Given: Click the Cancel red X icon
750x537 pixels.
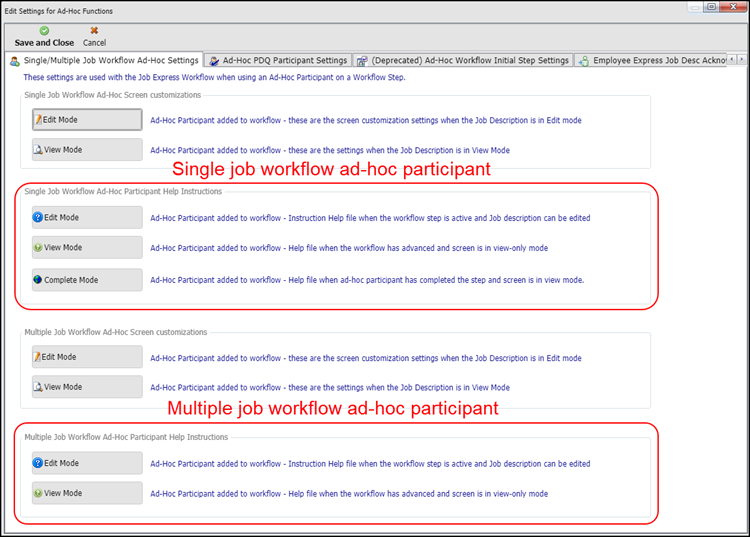Looking at the screenshot, I should click(x=94, y=31).
